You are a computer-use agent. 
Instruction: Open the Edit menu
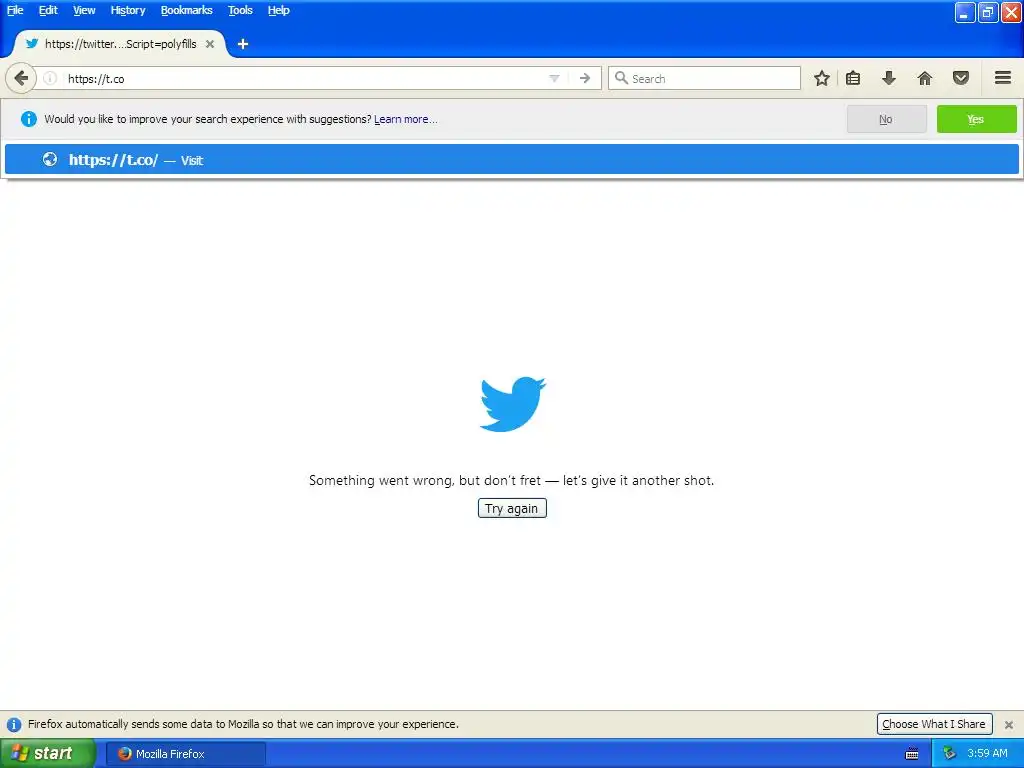click(48, 10)
